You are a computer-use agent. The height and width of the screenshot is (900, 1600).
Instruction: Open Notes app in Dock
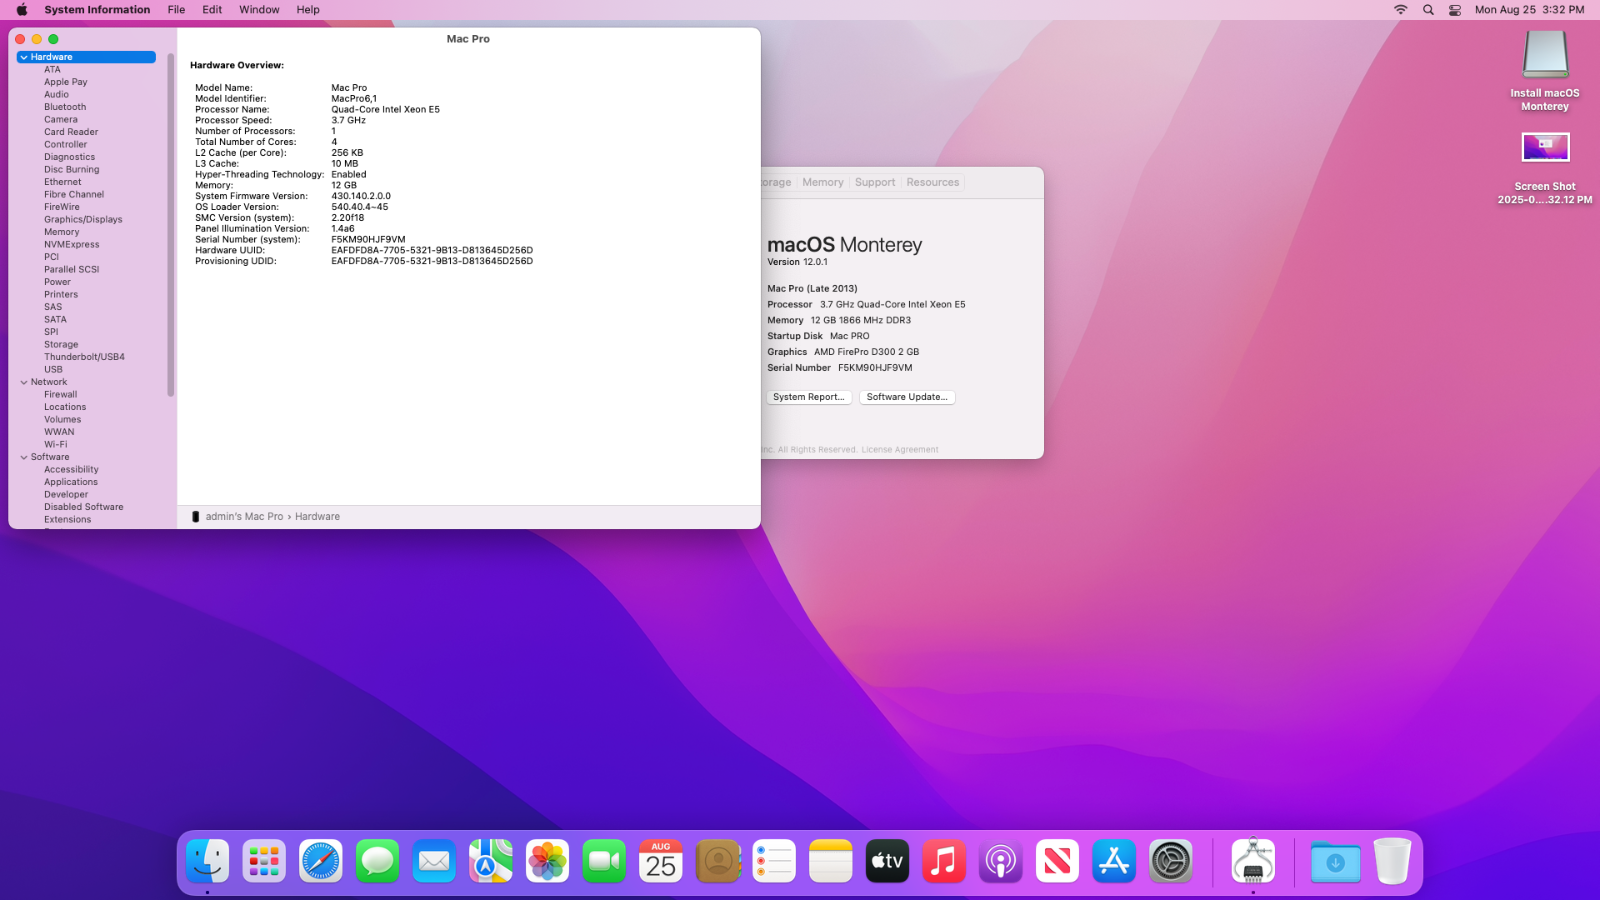pyautogui.click(x=831, y=861)
